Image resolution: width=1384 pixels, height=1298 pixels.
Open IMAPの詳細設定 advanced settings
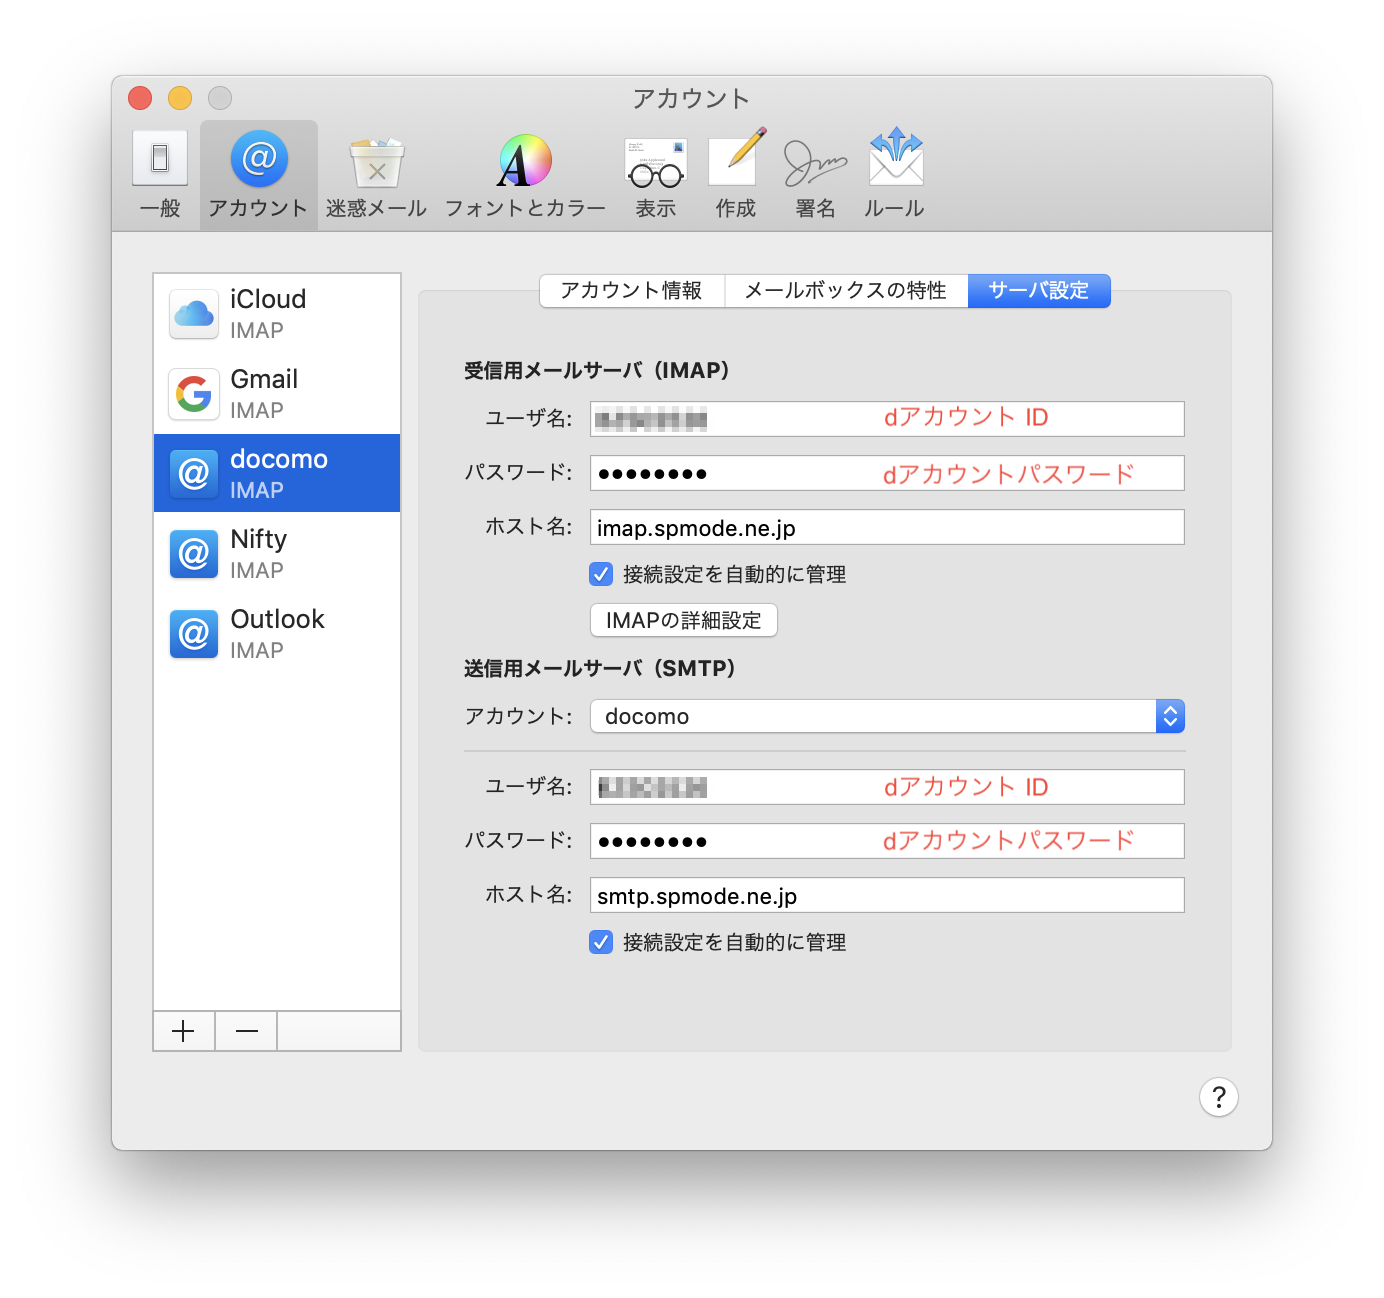684,620
